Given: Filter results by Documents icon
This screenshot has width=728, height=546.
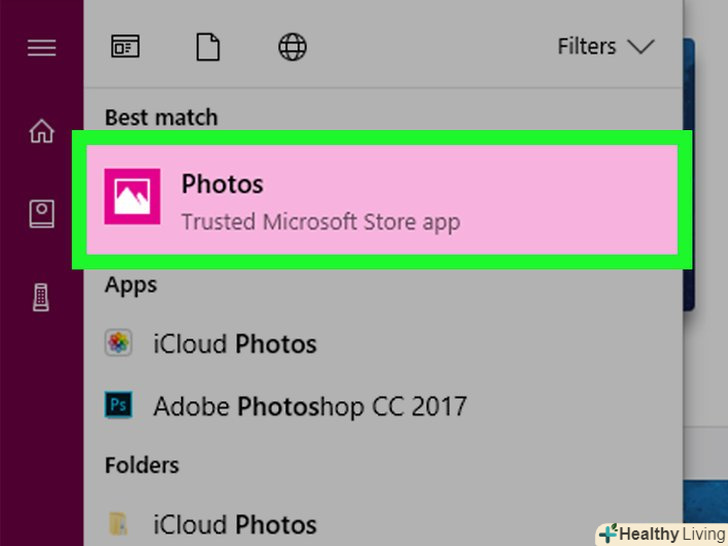Looking at the screenshot, I should [x=207, y=47].
